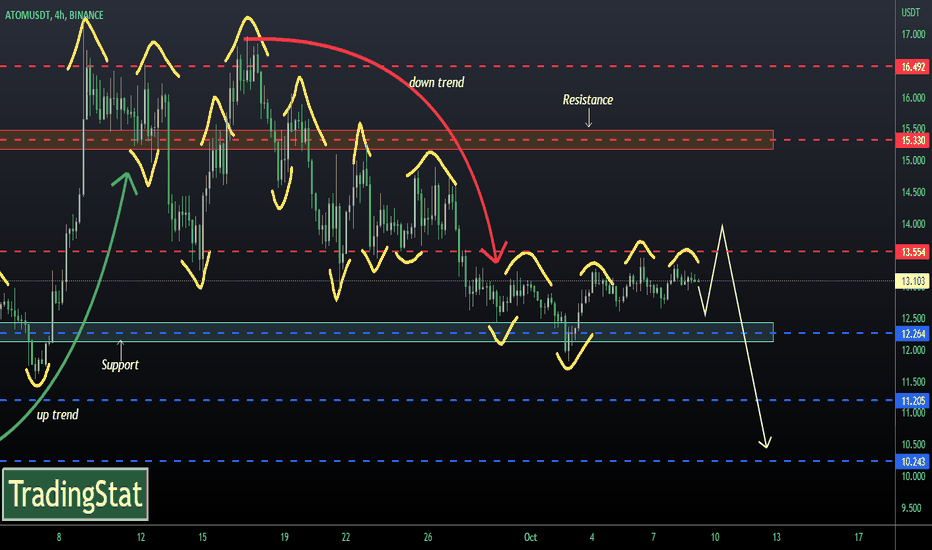Select the red 16.492 price label

point(912,67)
